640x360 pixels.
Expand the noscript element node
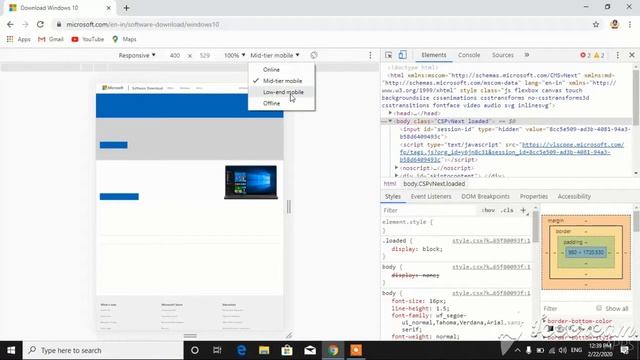pos(396,168)
